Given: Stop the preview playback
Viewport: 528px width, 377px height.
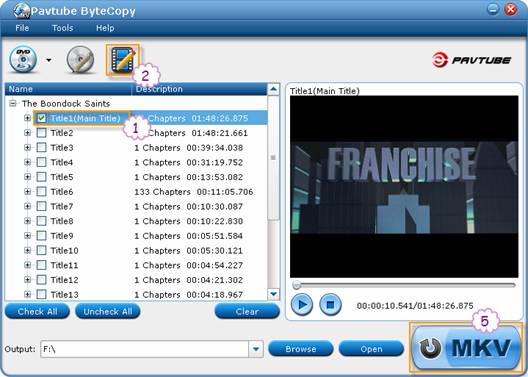Looking at the screenshot, I should point(330,305).
